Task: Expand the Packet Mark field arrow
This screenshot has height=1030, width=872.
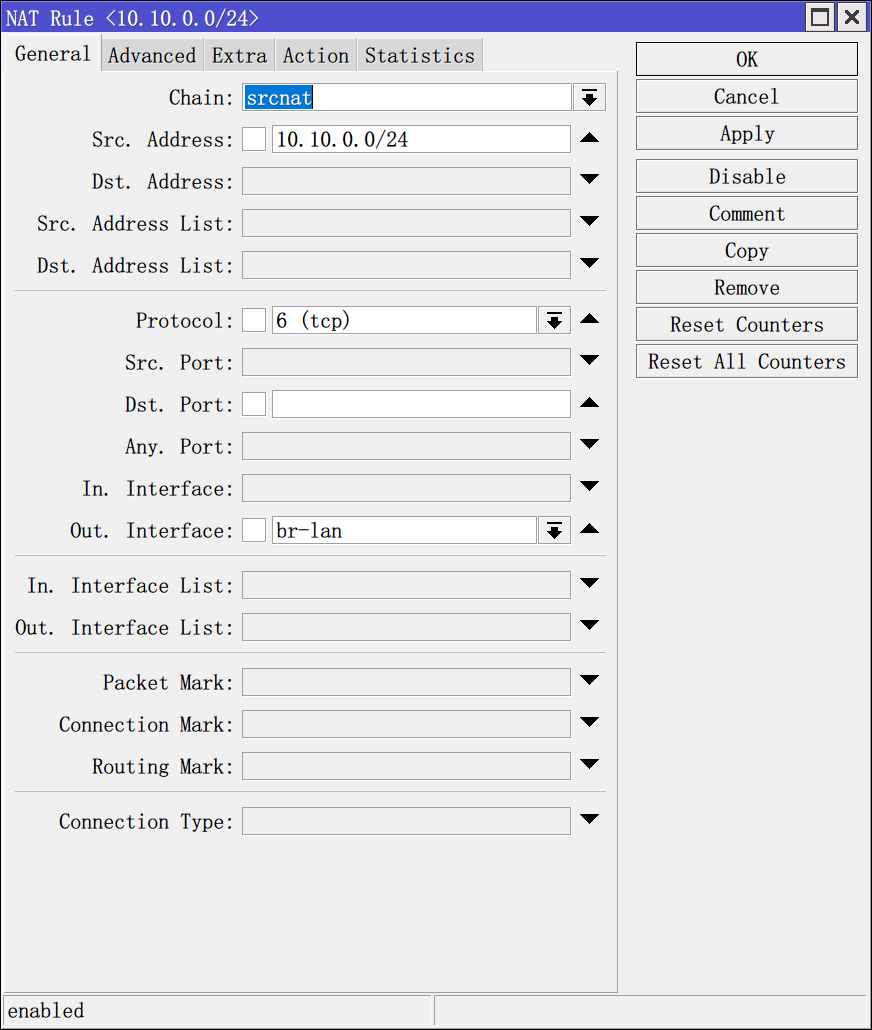Action: (x=589, y=681)
